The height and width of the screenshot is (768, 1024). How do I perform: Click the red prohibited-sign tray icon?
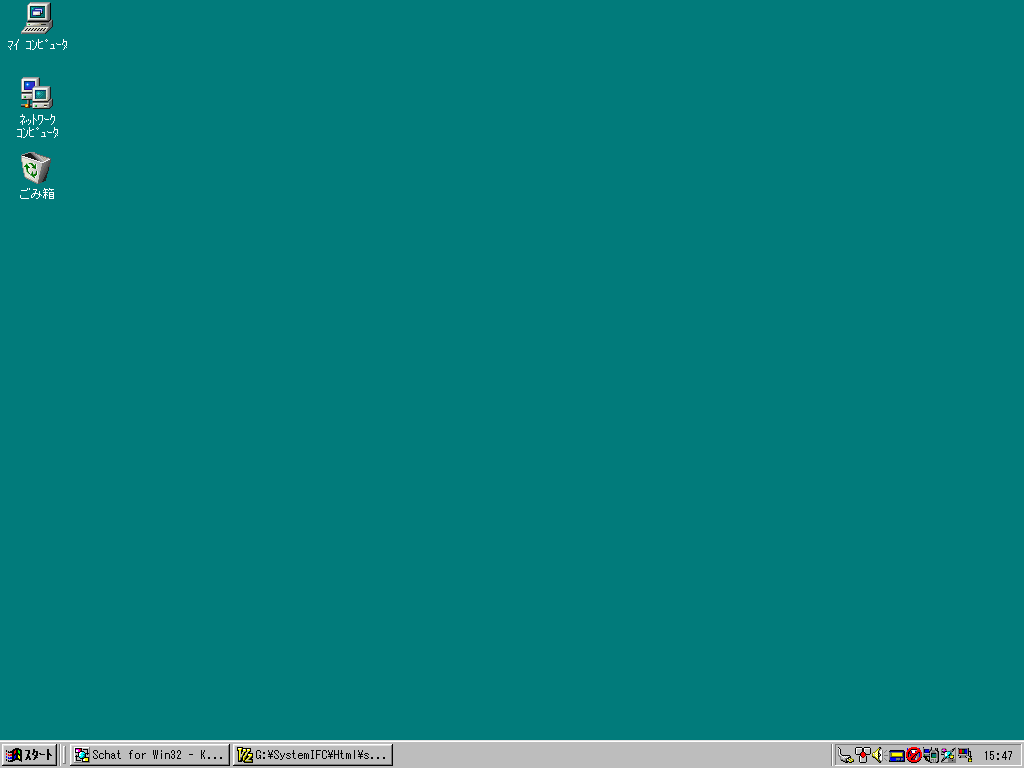914,755
